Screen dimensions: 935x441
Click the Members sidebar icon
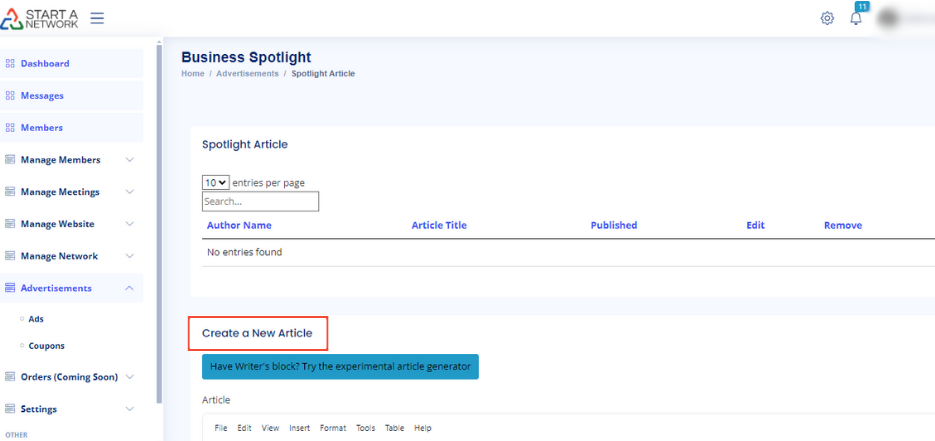tap(10, 128)
